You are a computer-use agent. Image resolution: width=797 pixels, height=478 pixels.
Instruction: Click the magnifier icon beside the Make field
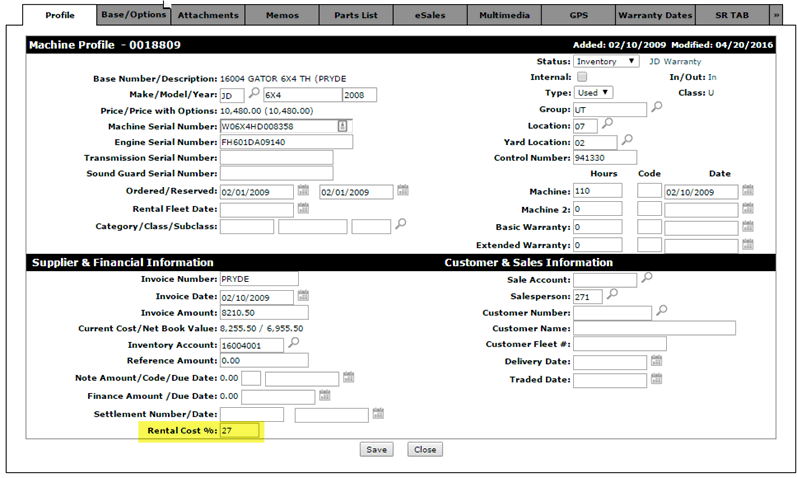[254, 93]
